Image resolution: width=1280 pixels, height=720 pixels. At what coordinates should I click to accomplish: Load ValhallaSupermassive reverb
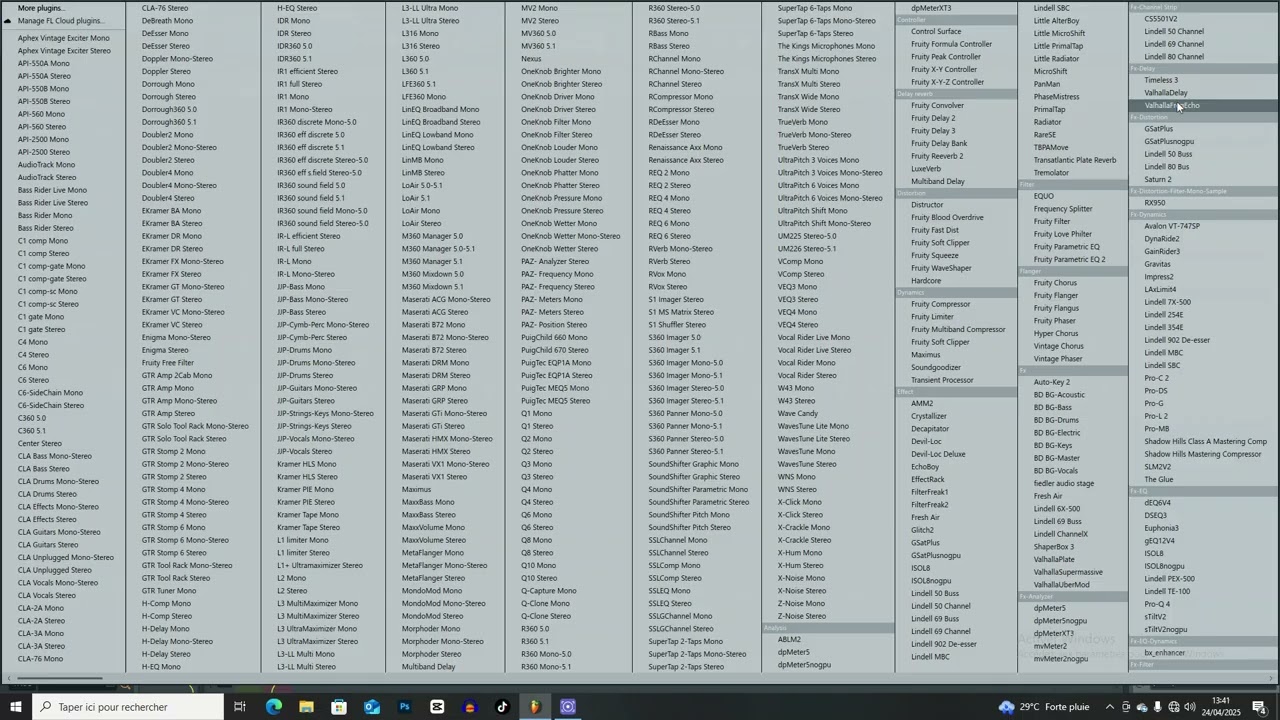click(1068, 572)
